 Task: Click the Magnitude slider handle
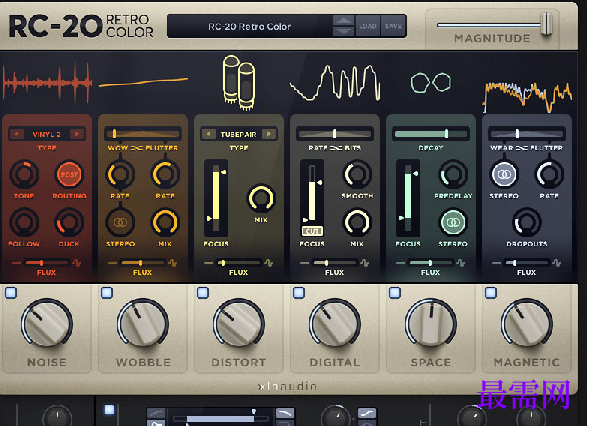click(x=547, y=24)
